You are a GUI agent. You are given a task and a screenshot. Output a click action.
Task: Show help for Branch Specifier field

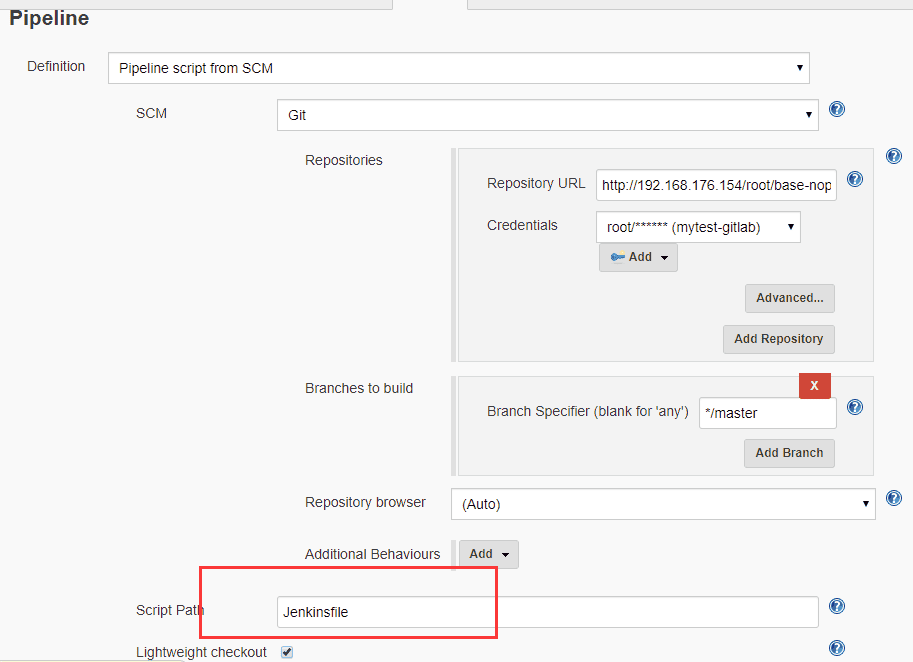[x=855, y=407]
